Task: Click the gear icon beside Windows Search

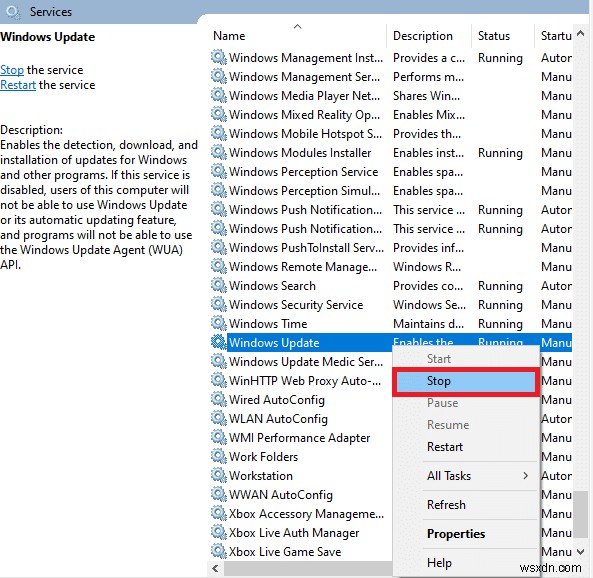Action: coord(219,285)
